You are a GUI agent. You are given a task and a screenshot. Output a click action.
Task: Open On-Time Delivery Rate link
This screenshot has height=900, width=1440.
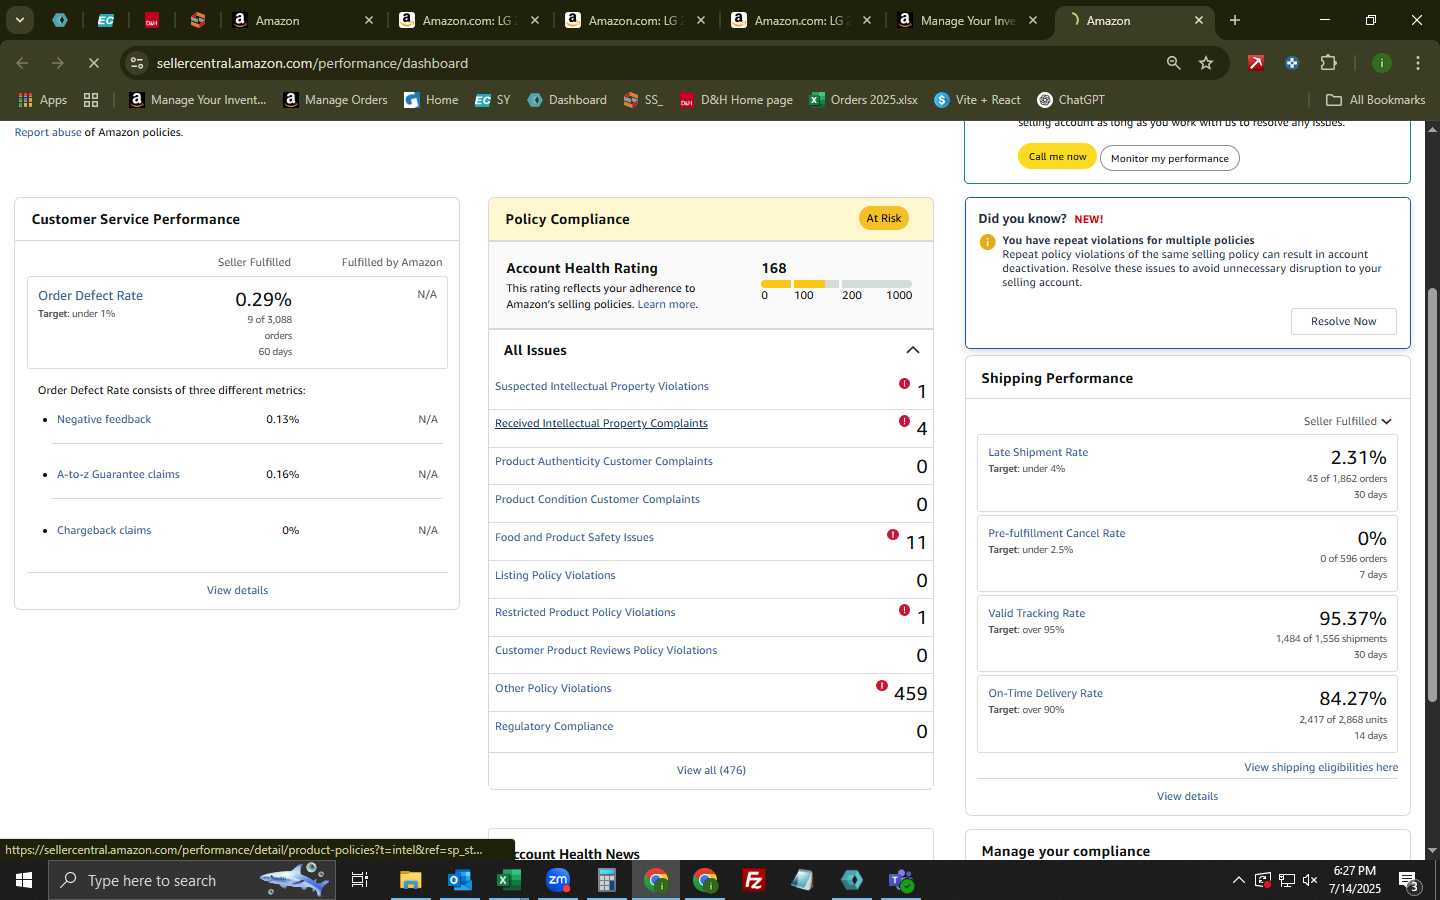pyautogui.click(x=1045, y=694)
